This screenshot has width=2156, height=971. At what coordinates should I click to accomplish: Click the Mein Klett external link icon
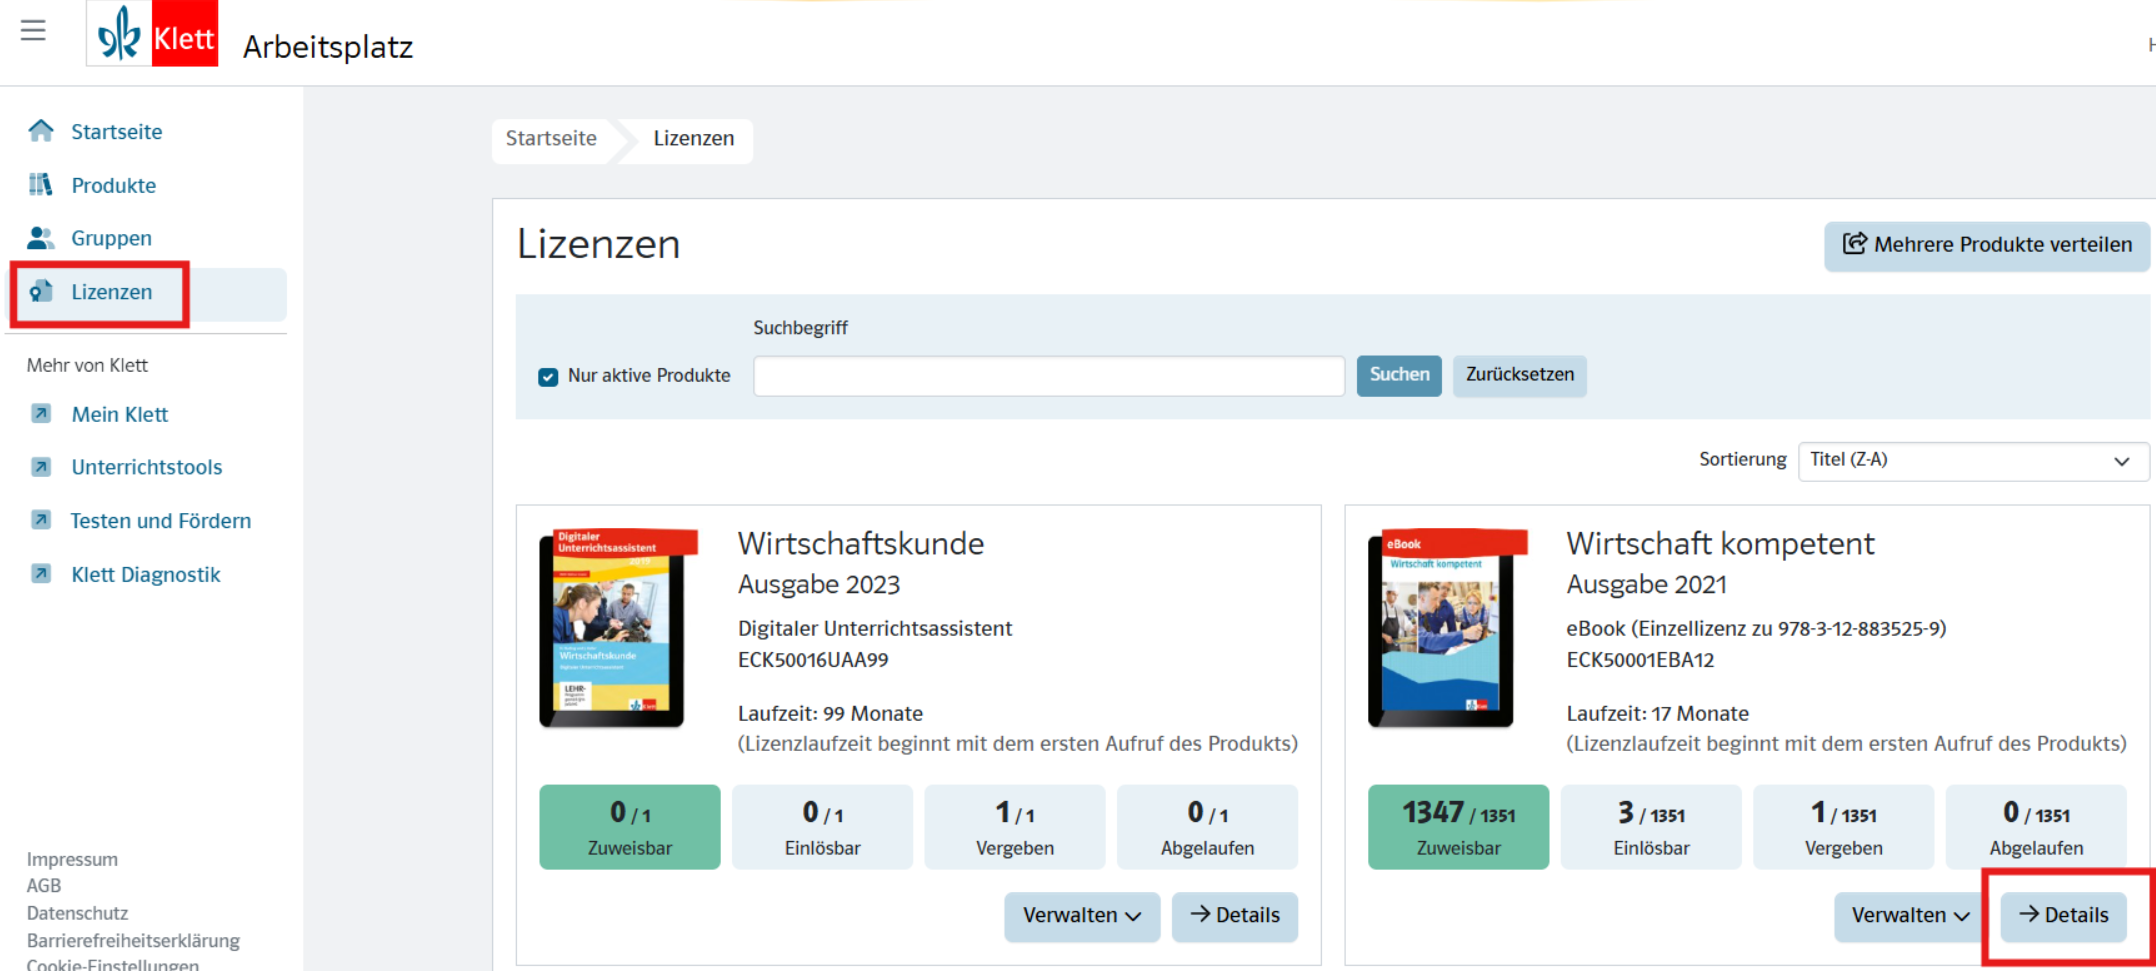tap(41, 414)
